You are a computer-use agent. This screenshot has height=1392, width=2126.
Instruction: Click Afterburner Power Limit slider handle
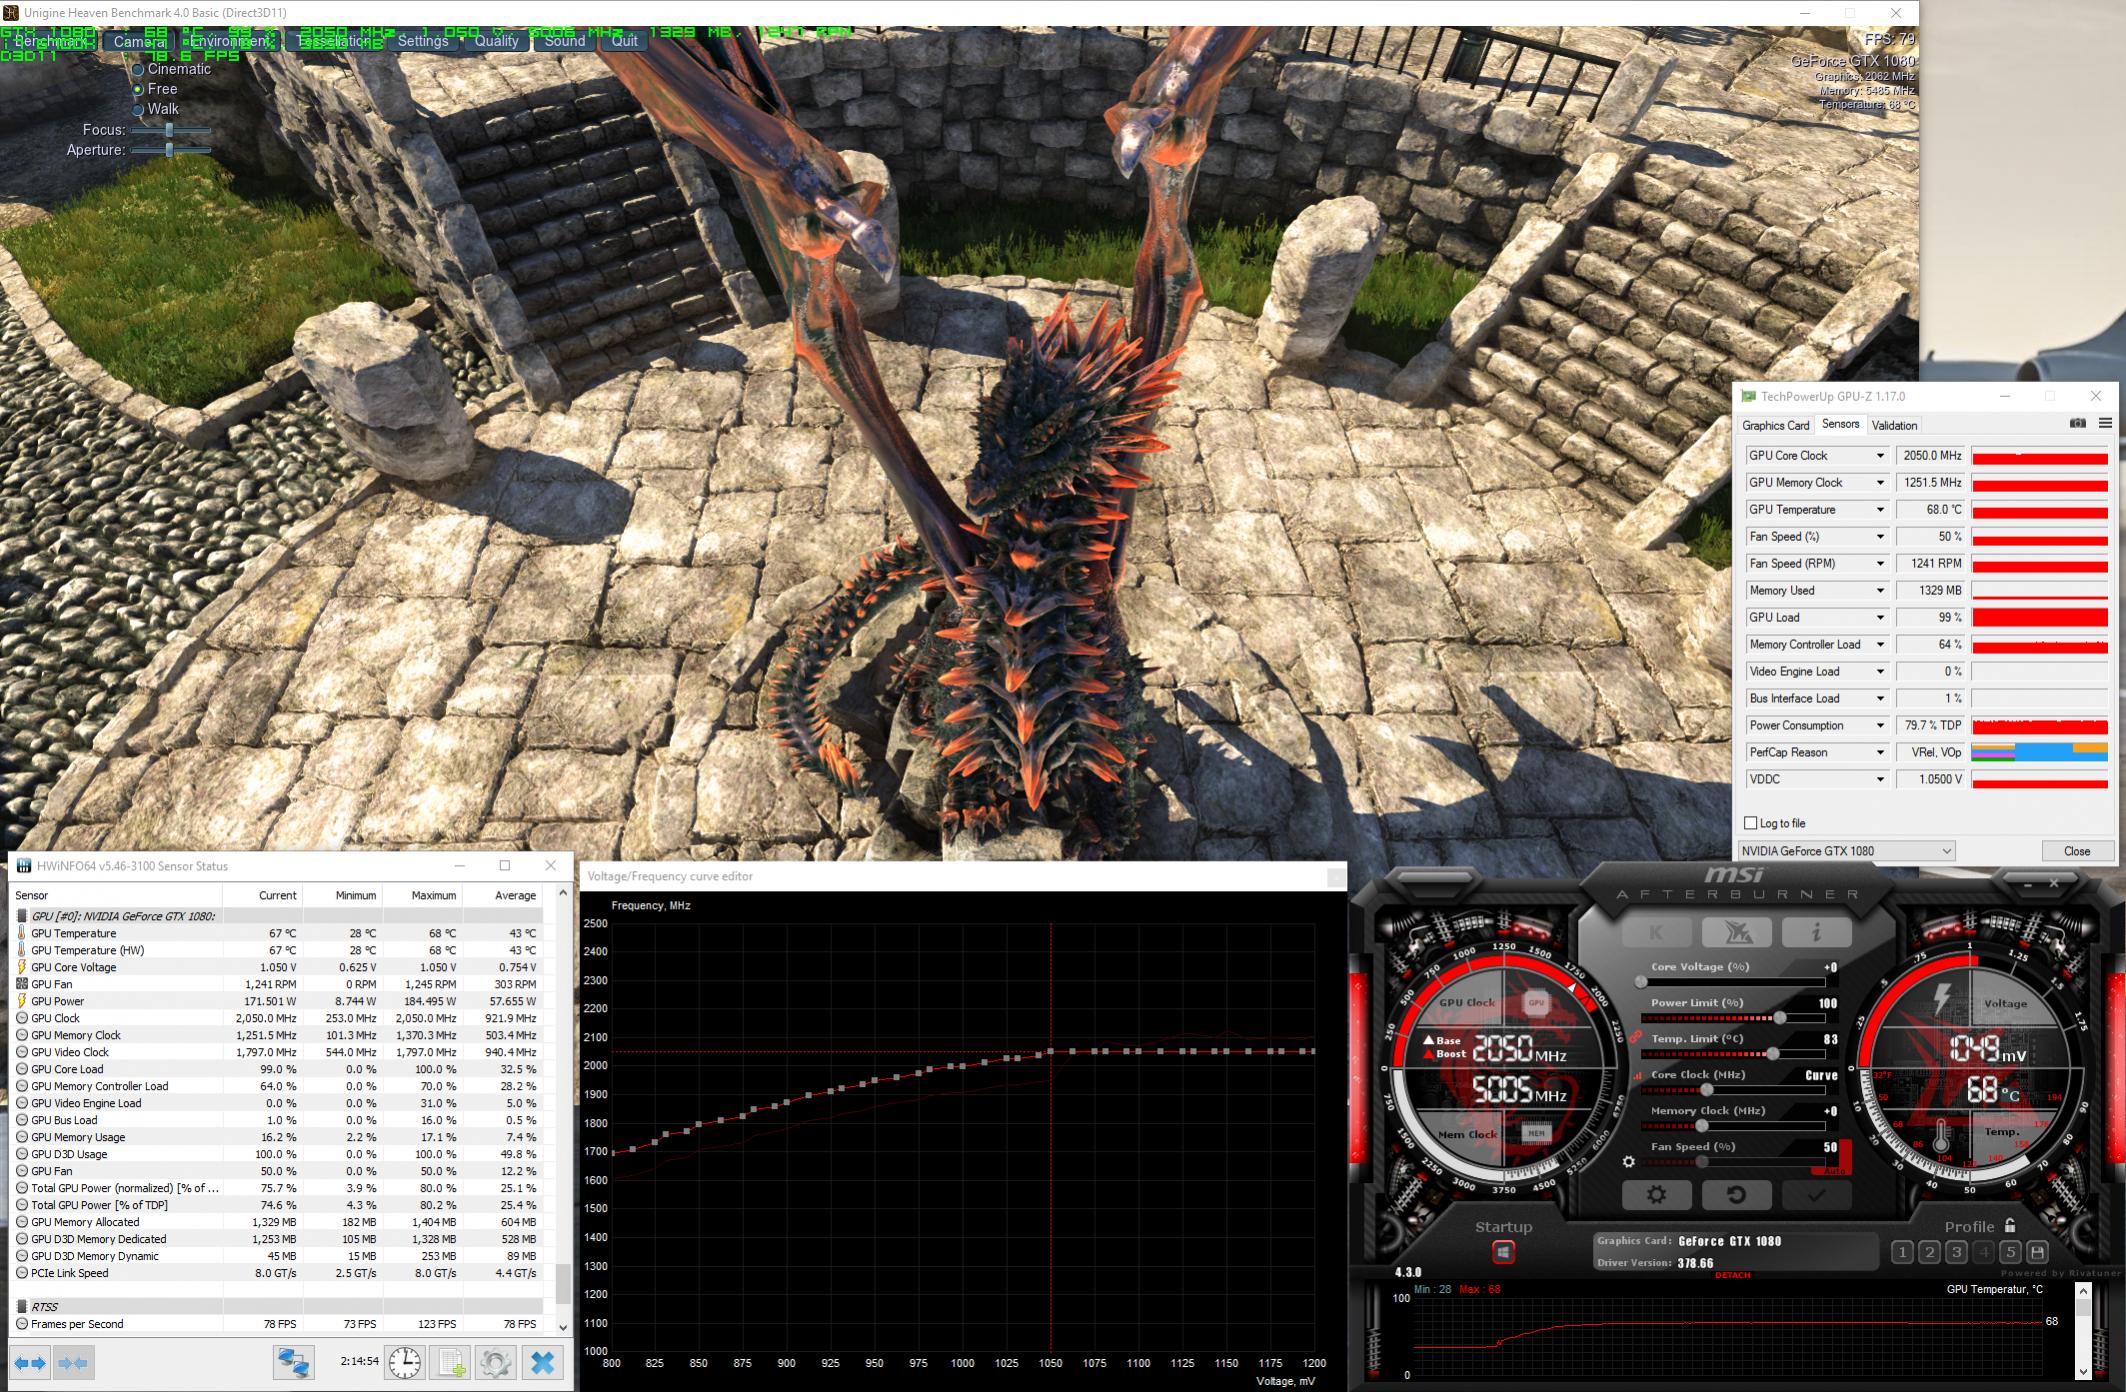[x=1780, y=1018]
